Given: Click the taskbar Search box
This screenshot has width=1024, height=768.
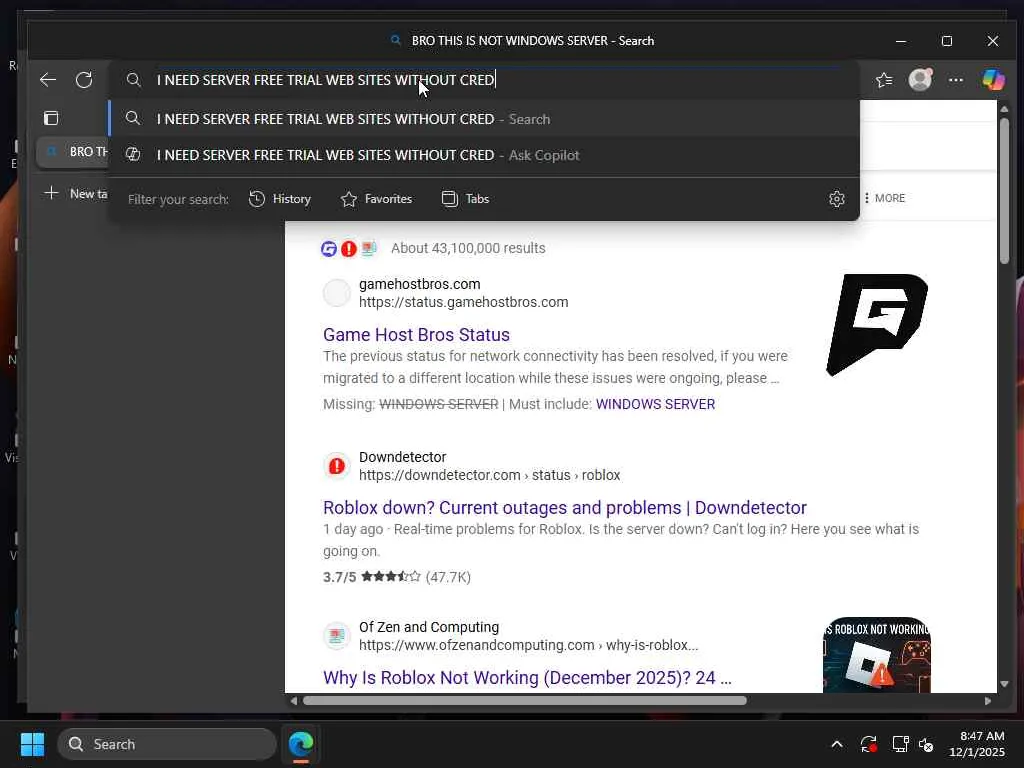Looking at the screenshot, I should (x=167, y=744).
